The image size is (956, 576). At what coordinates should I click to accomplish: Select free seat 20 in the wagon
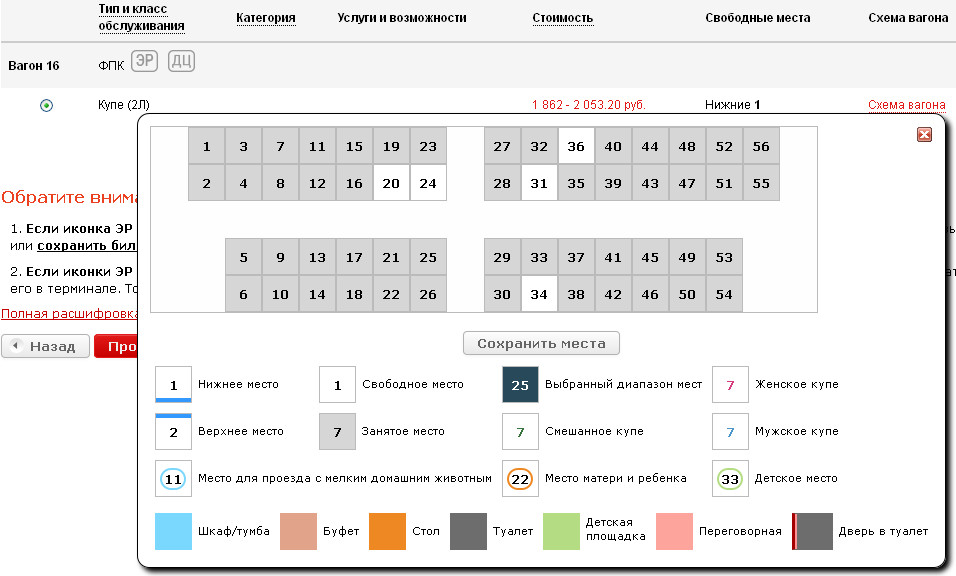pos(391,183)
